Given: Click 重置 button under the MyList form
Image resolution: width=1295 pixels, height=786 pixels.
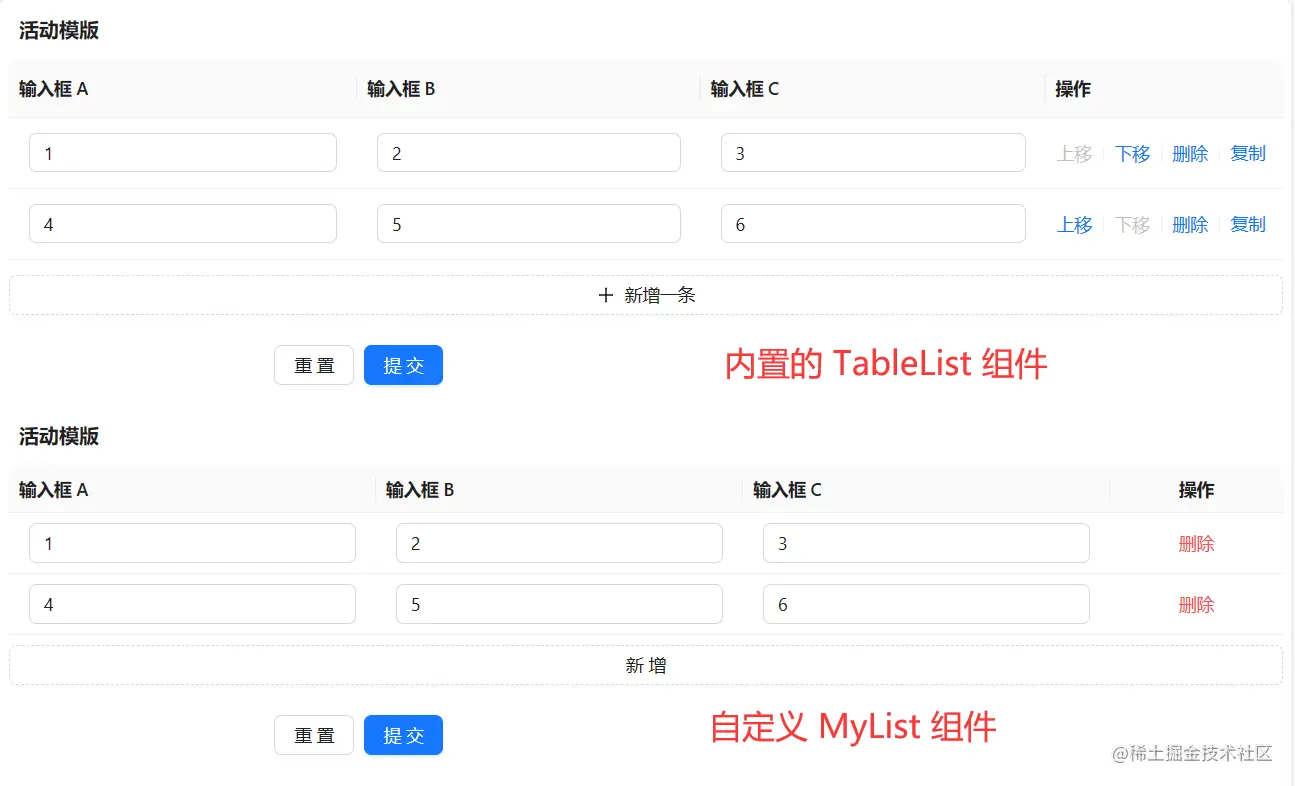Looking at the screenshot, I should 314,735.
